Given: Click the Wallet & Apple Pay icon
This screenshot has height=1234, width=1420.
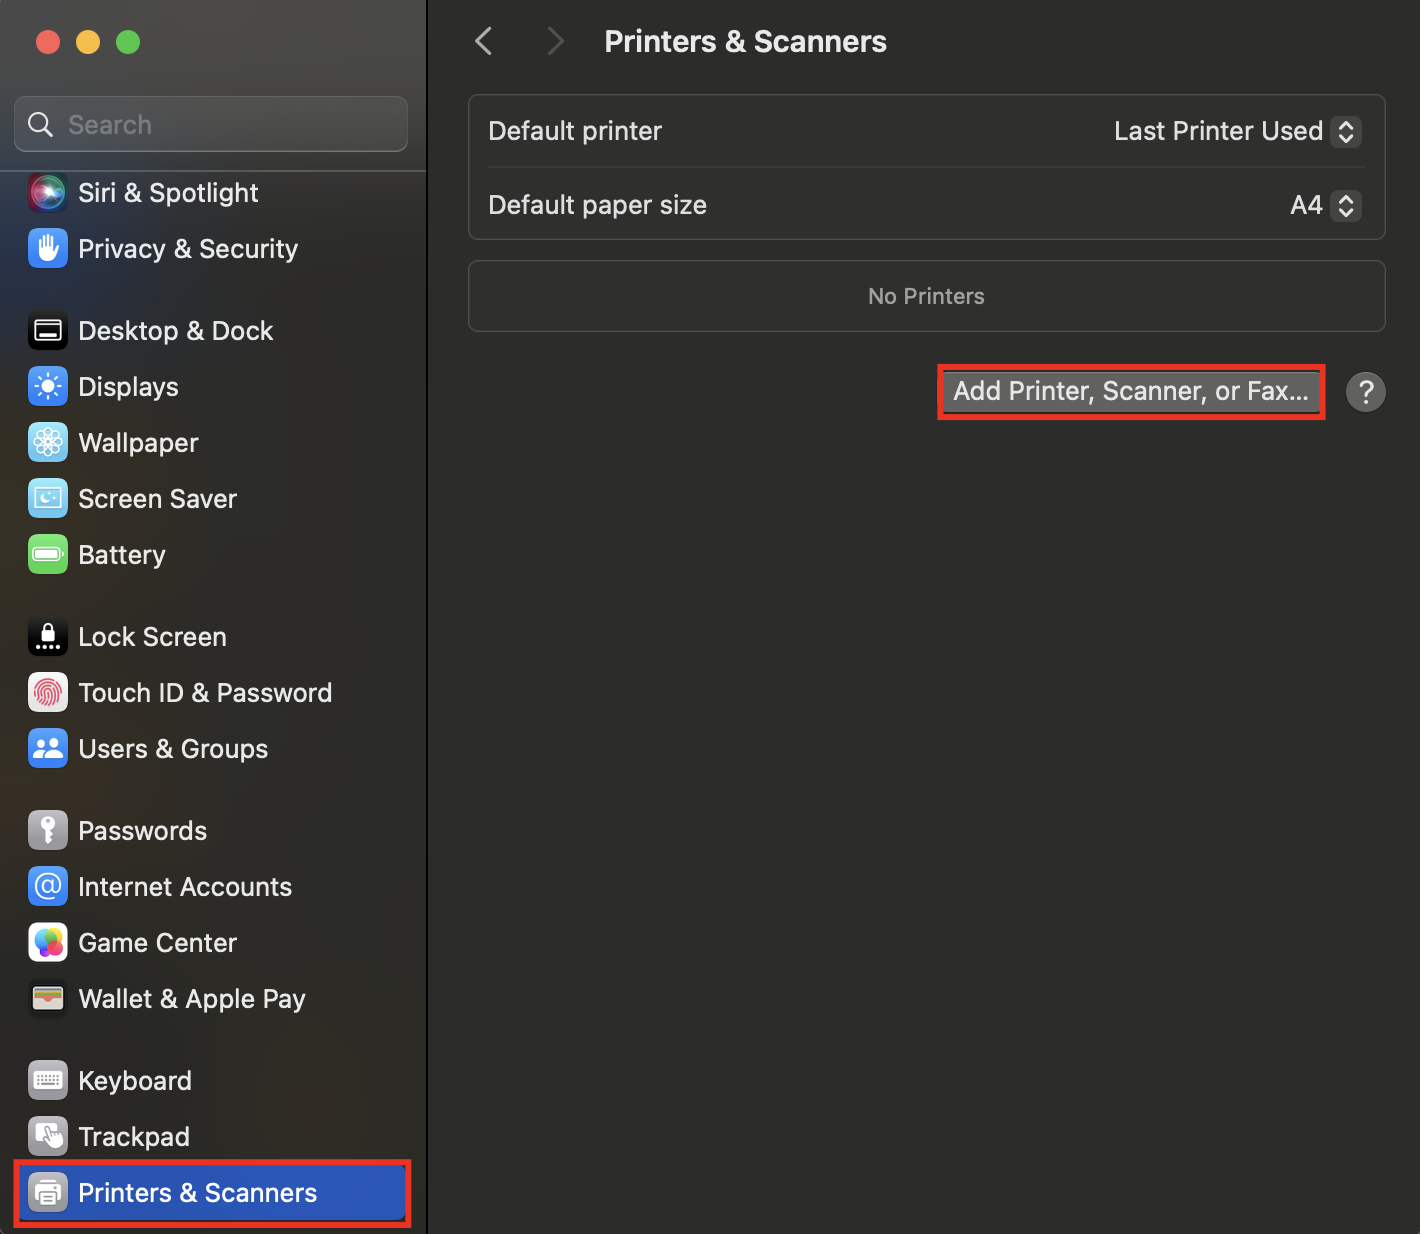Looking at the screenshot, I should 47,999.
